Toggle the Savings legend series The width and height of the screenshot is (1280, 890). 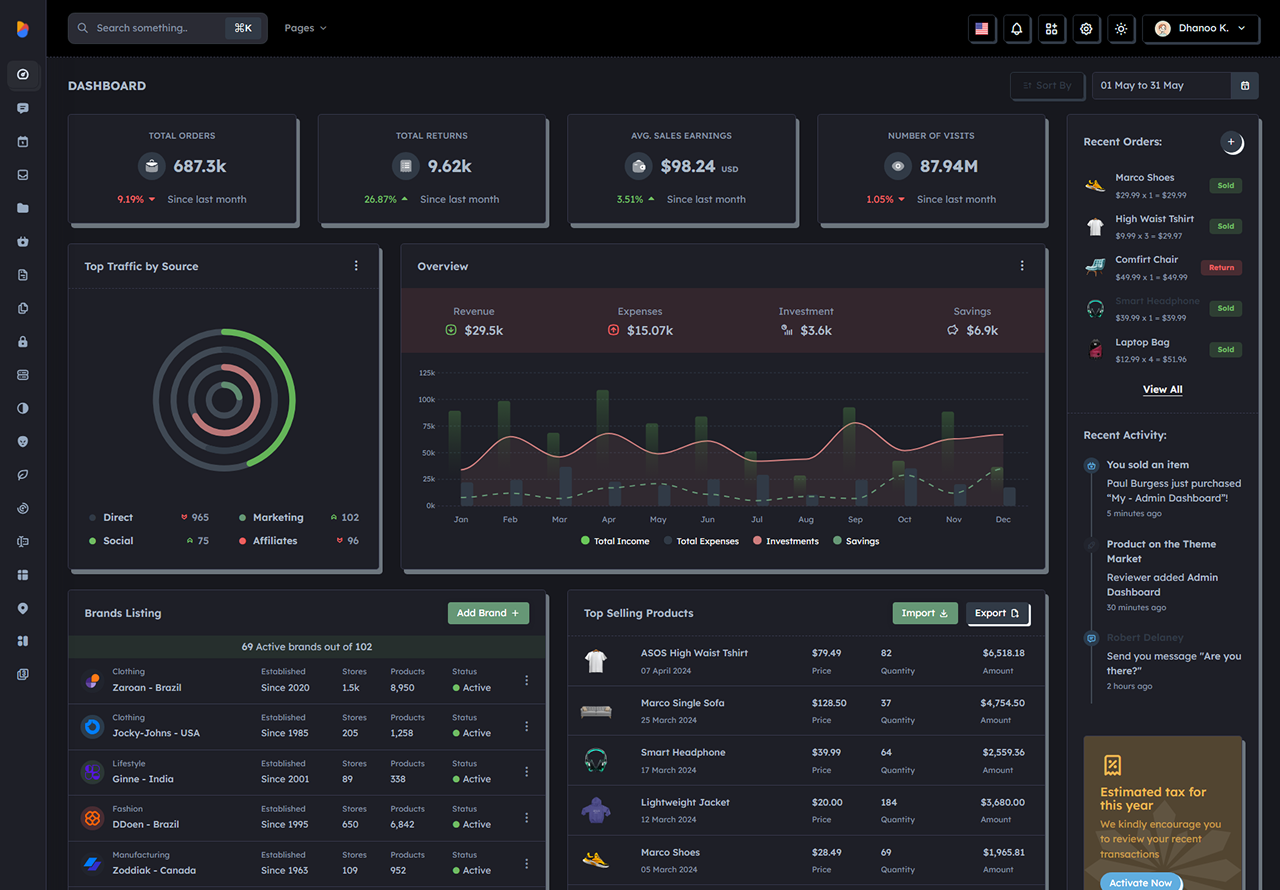856,541
